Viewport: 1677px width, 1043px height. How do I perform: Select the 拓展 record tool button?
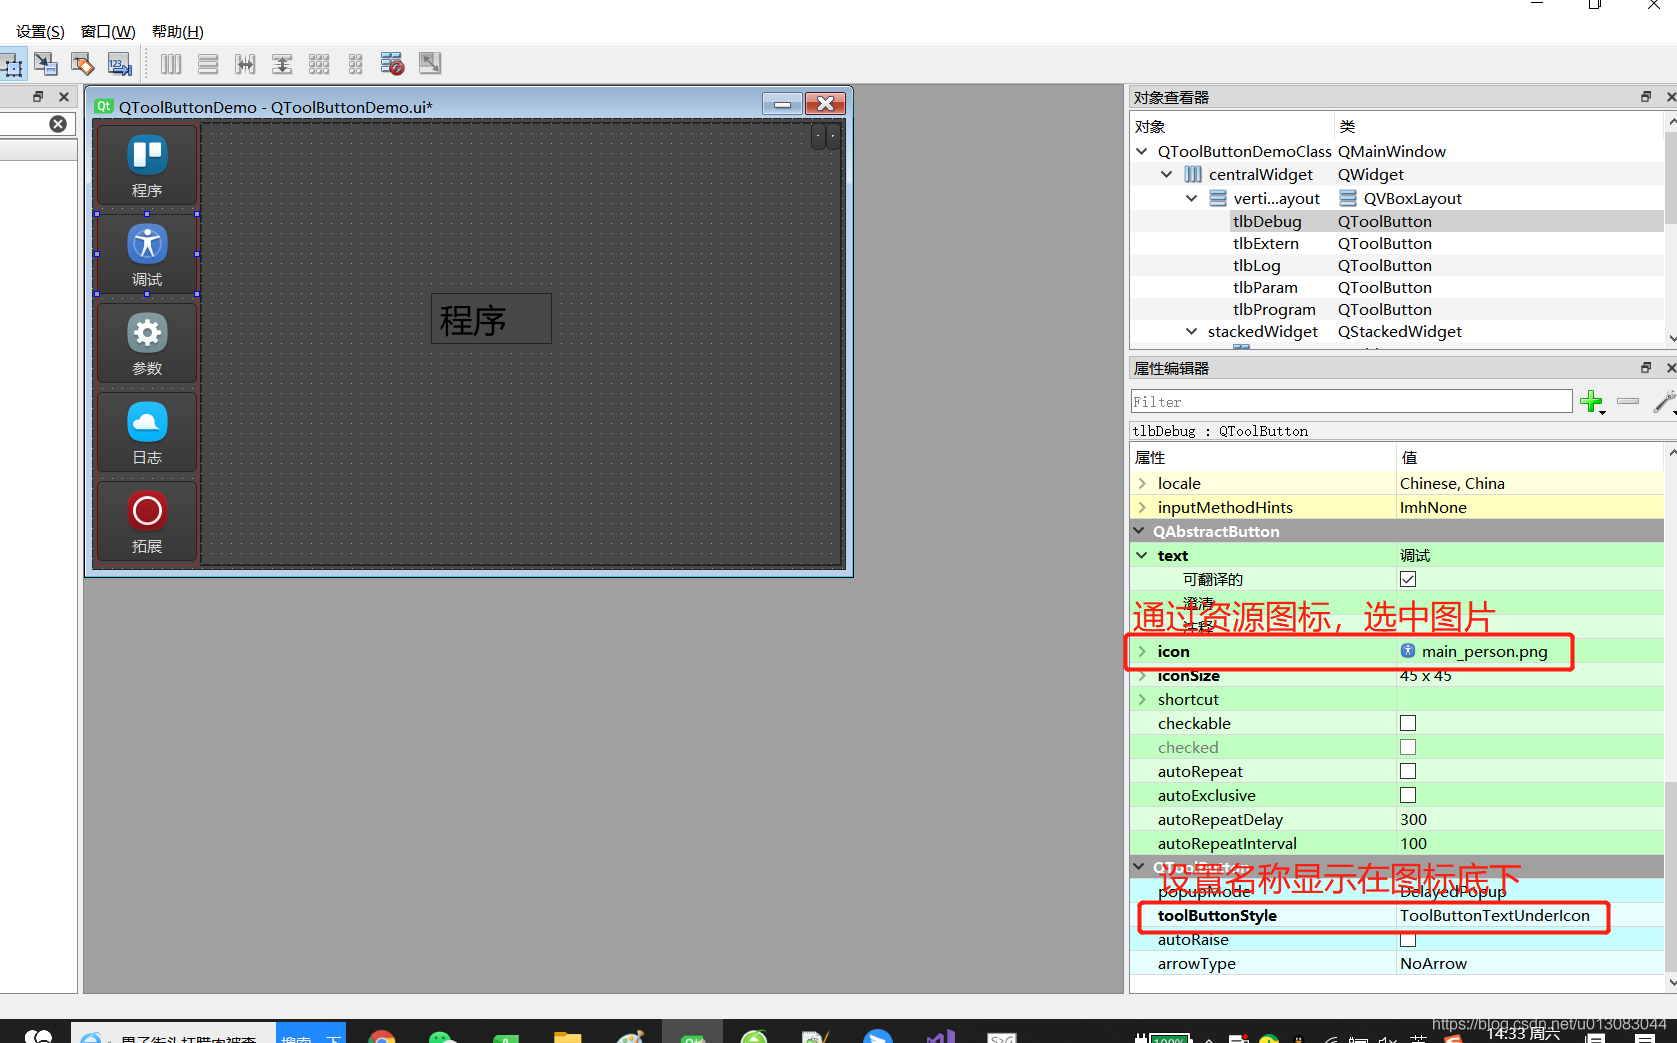[147, 521]
